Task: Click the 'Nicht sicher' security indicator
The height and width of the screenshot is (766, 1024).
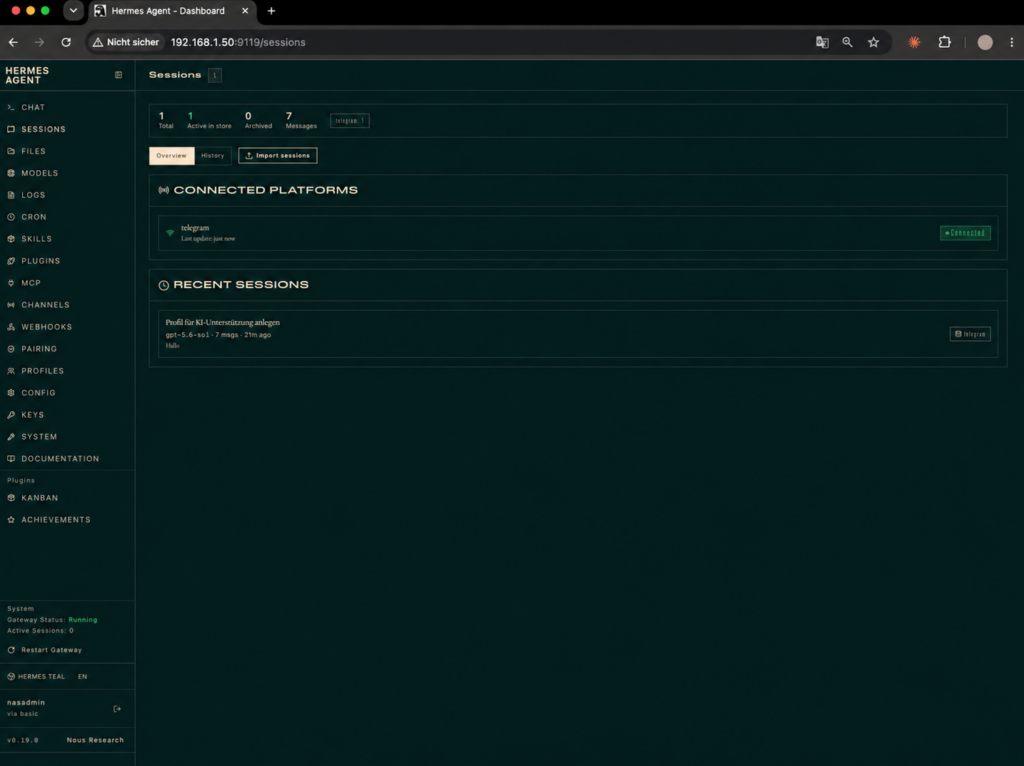Action: pos(126,42)
